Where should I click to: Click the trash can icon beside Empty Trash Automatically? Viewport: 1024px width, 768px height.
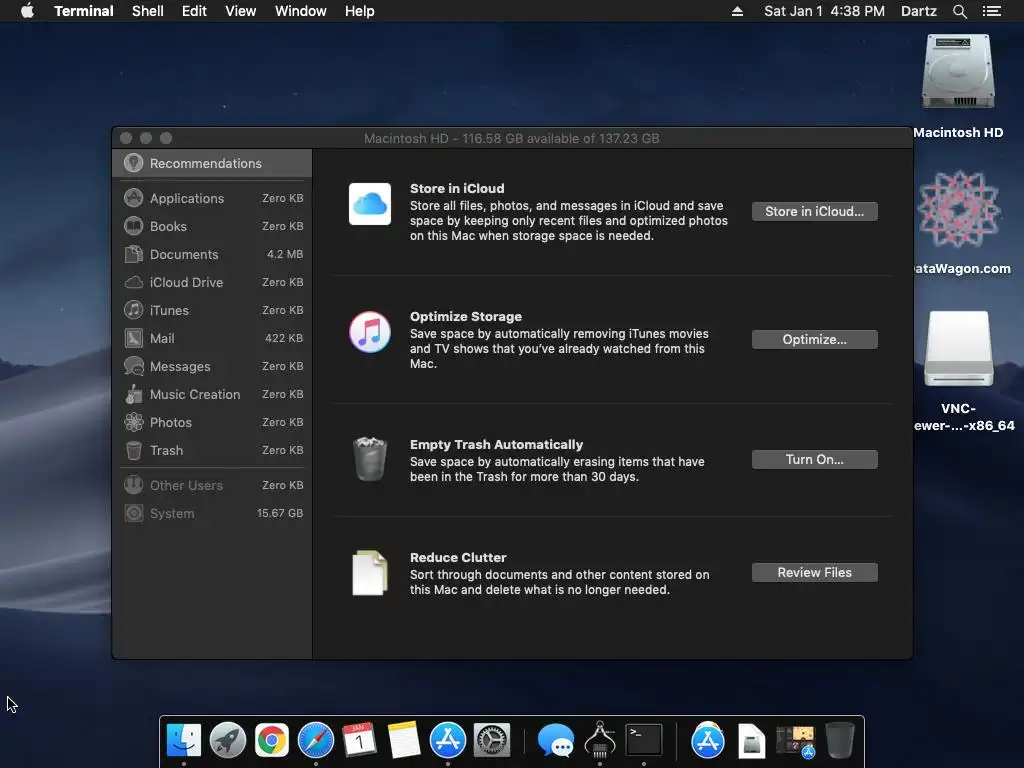click(370, 459)
